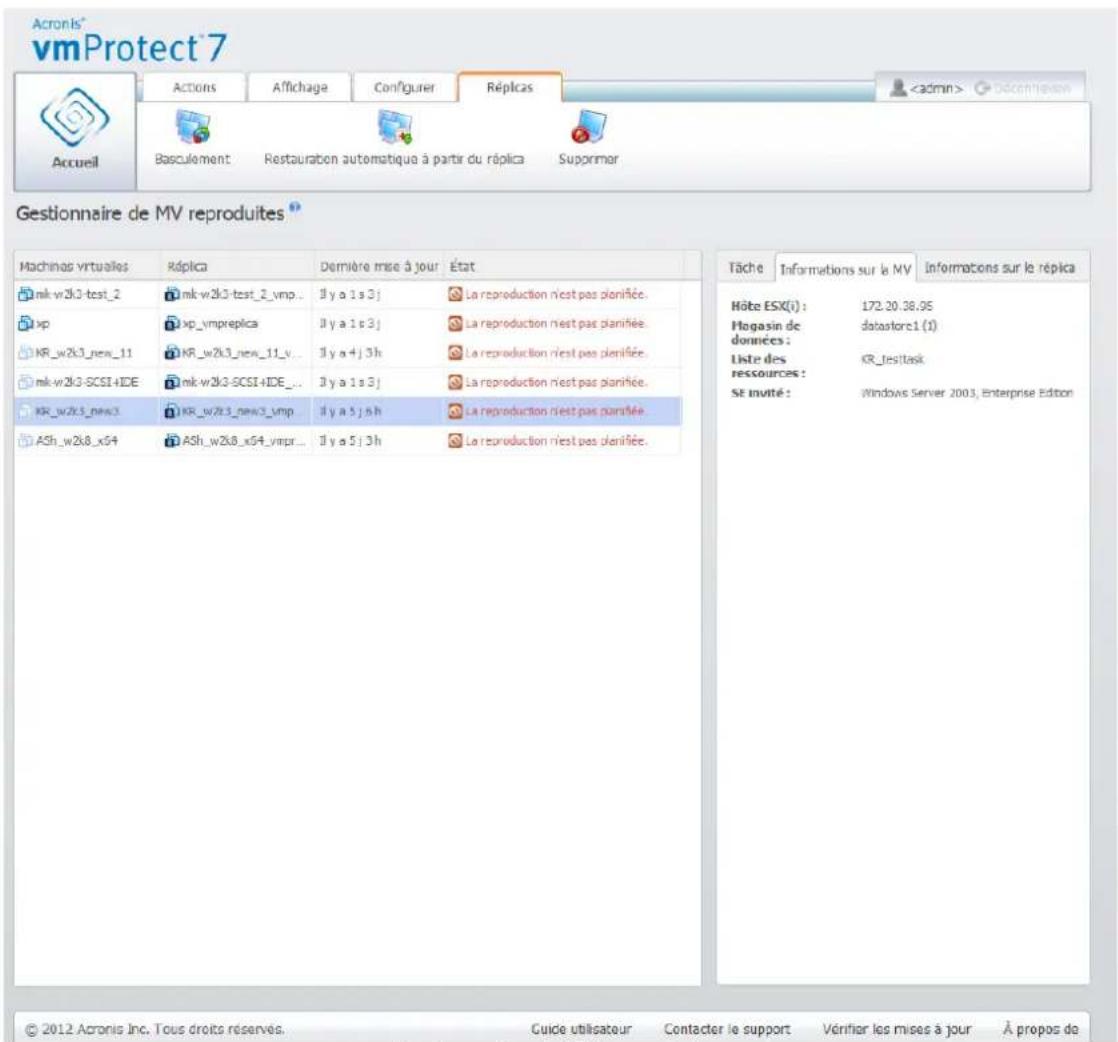Screen dimensions: 1118x1042
Task: Click the replica icon for mk-w2k3-SCSI+IDE_ replica
Action: pos(172,382)
